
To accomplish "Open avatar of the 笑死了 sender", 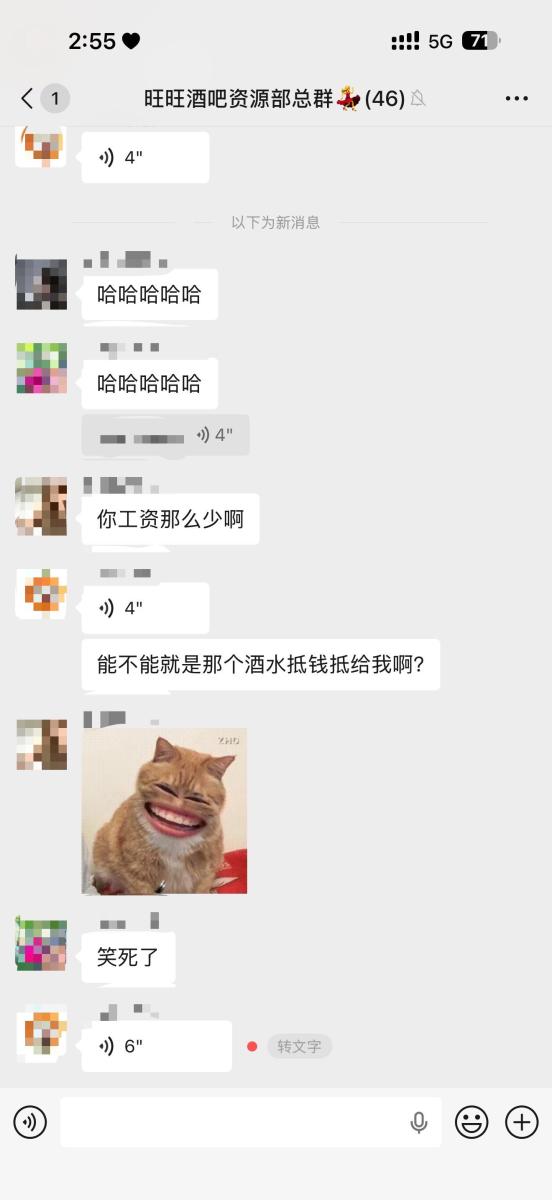I will [42, 945].
